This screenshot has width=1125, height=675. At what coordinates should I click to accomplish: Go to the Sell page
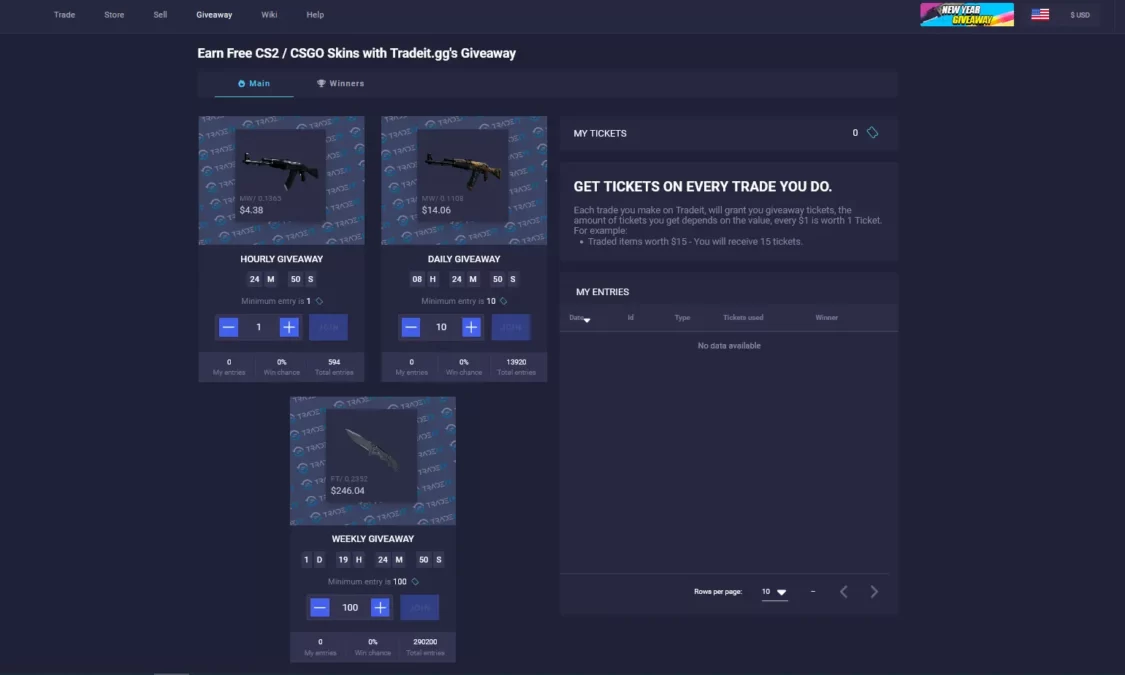tap(160, 14)
